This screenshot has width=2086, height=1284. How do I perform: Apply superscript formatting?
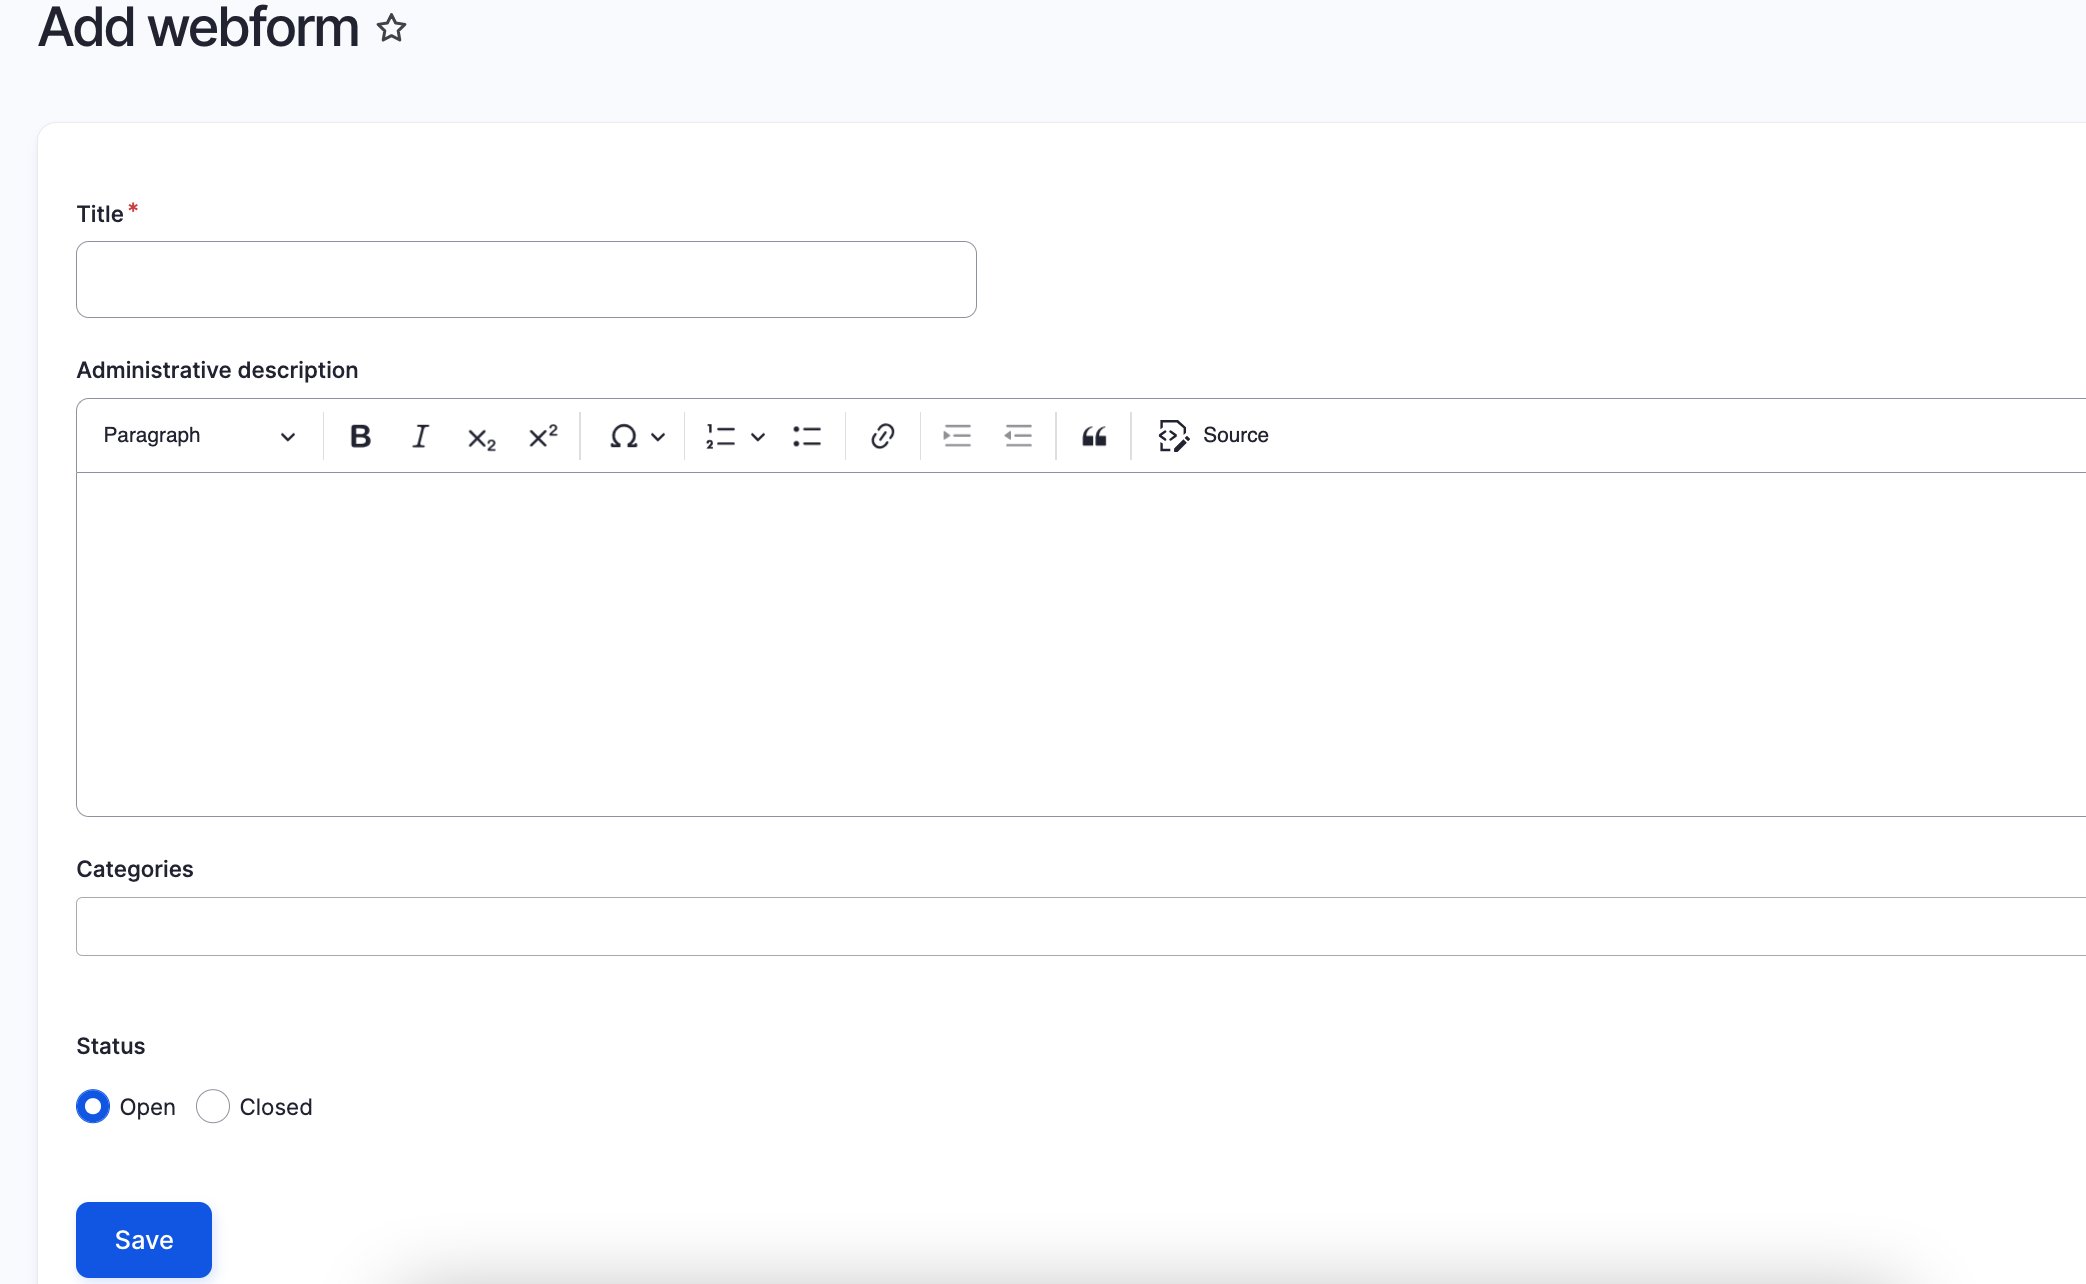542,436
